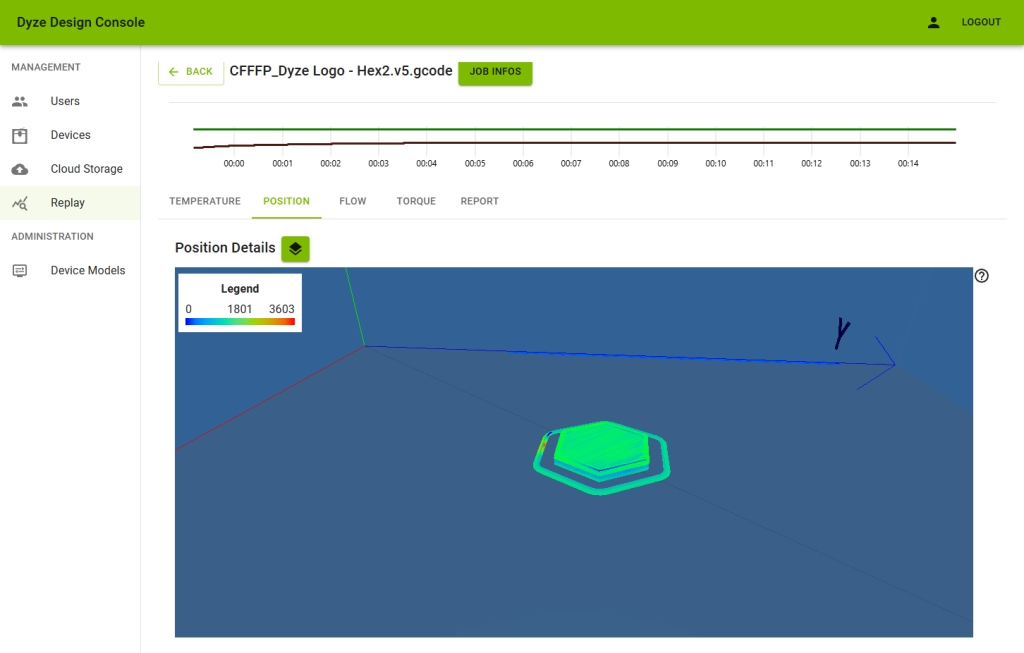Click the Devices box icon
The height and width of the screenshot is (653, 1024).
(x=20, y=135)
